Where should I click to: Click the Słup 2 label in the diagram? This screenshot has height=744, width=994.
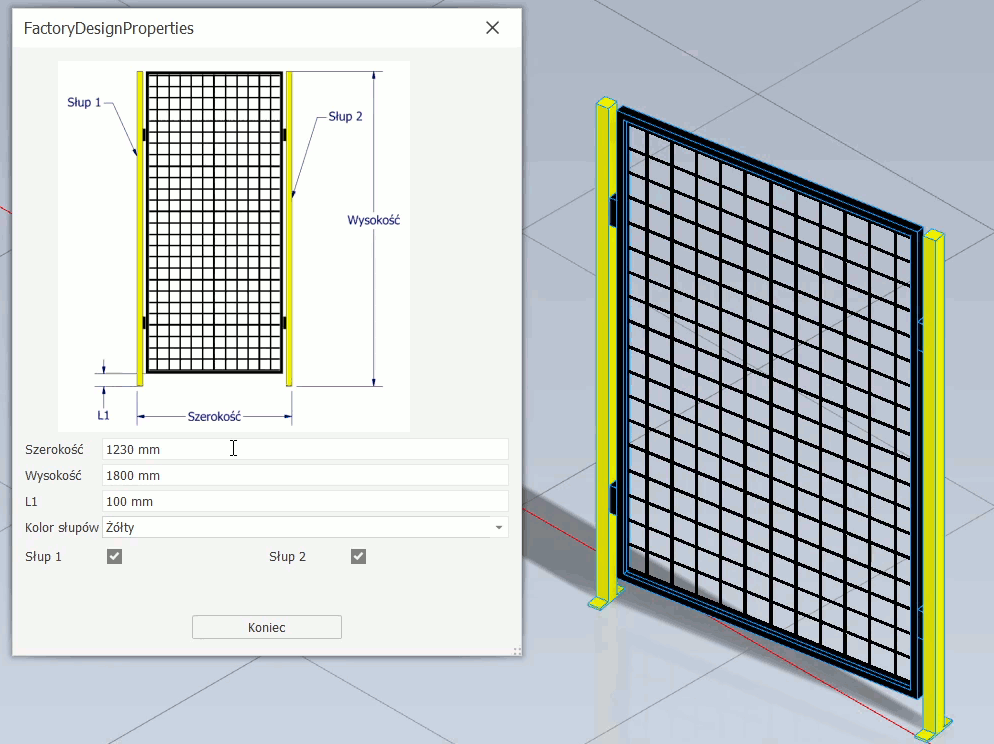[345, 117]
